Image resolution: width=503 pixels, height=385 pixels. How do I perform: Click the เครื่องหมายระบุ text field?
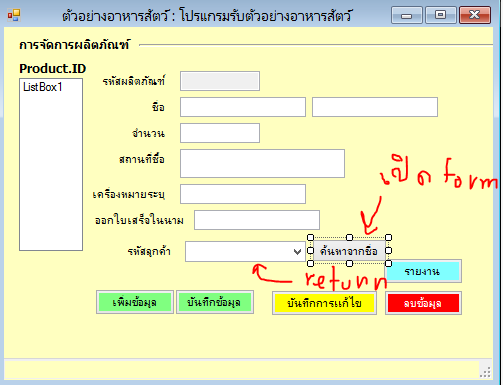click(x=243, y=194)
